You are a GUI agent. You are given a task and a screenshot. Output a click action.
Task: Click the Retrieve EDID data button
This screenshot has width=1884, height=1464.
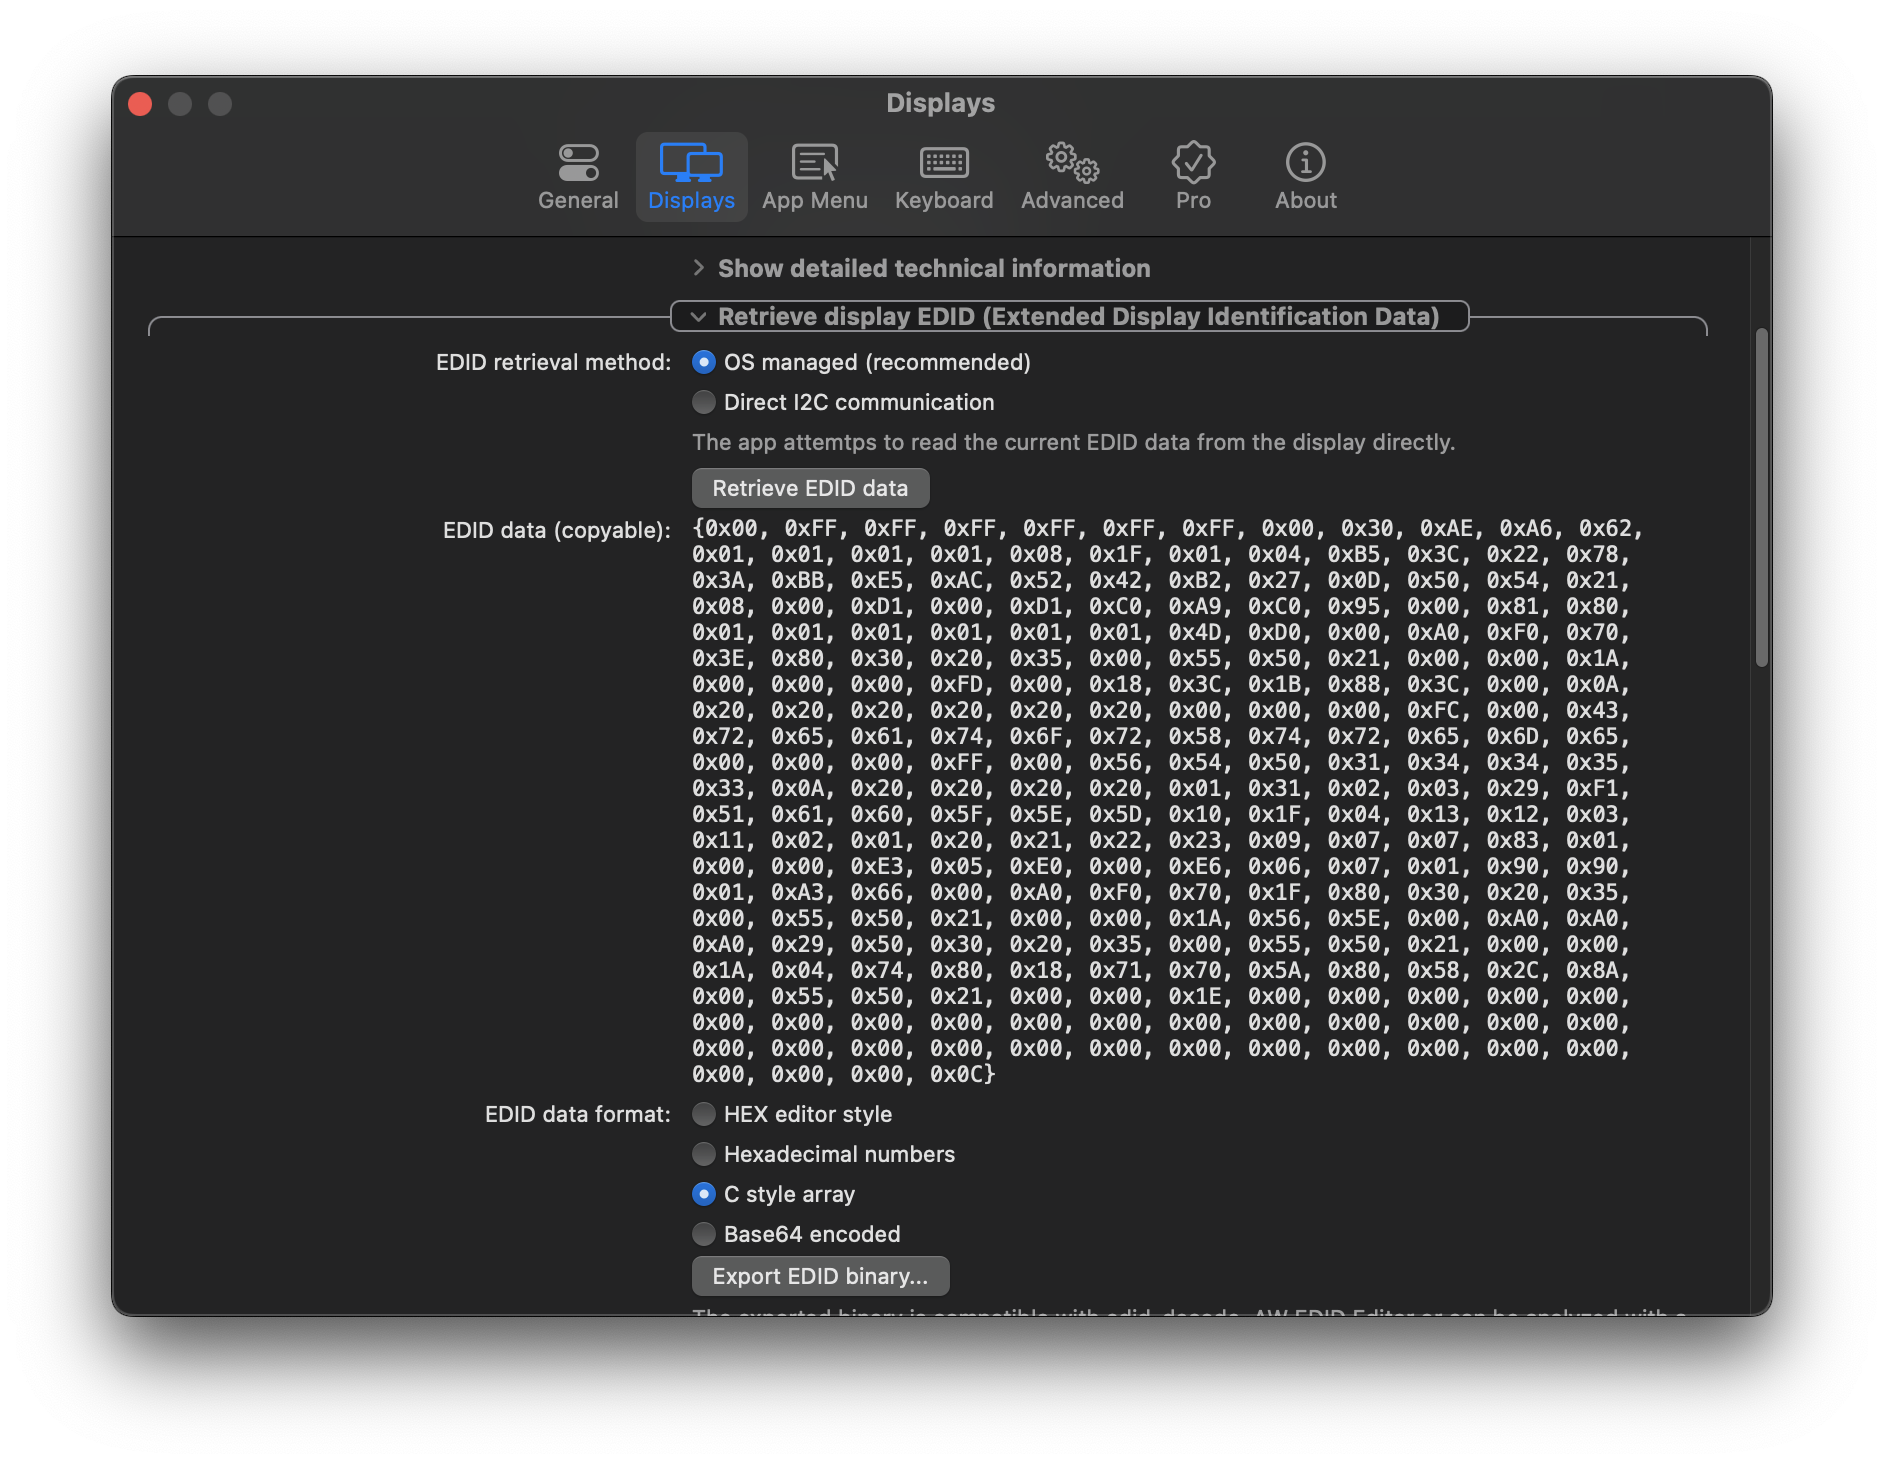tap(809, 488)
